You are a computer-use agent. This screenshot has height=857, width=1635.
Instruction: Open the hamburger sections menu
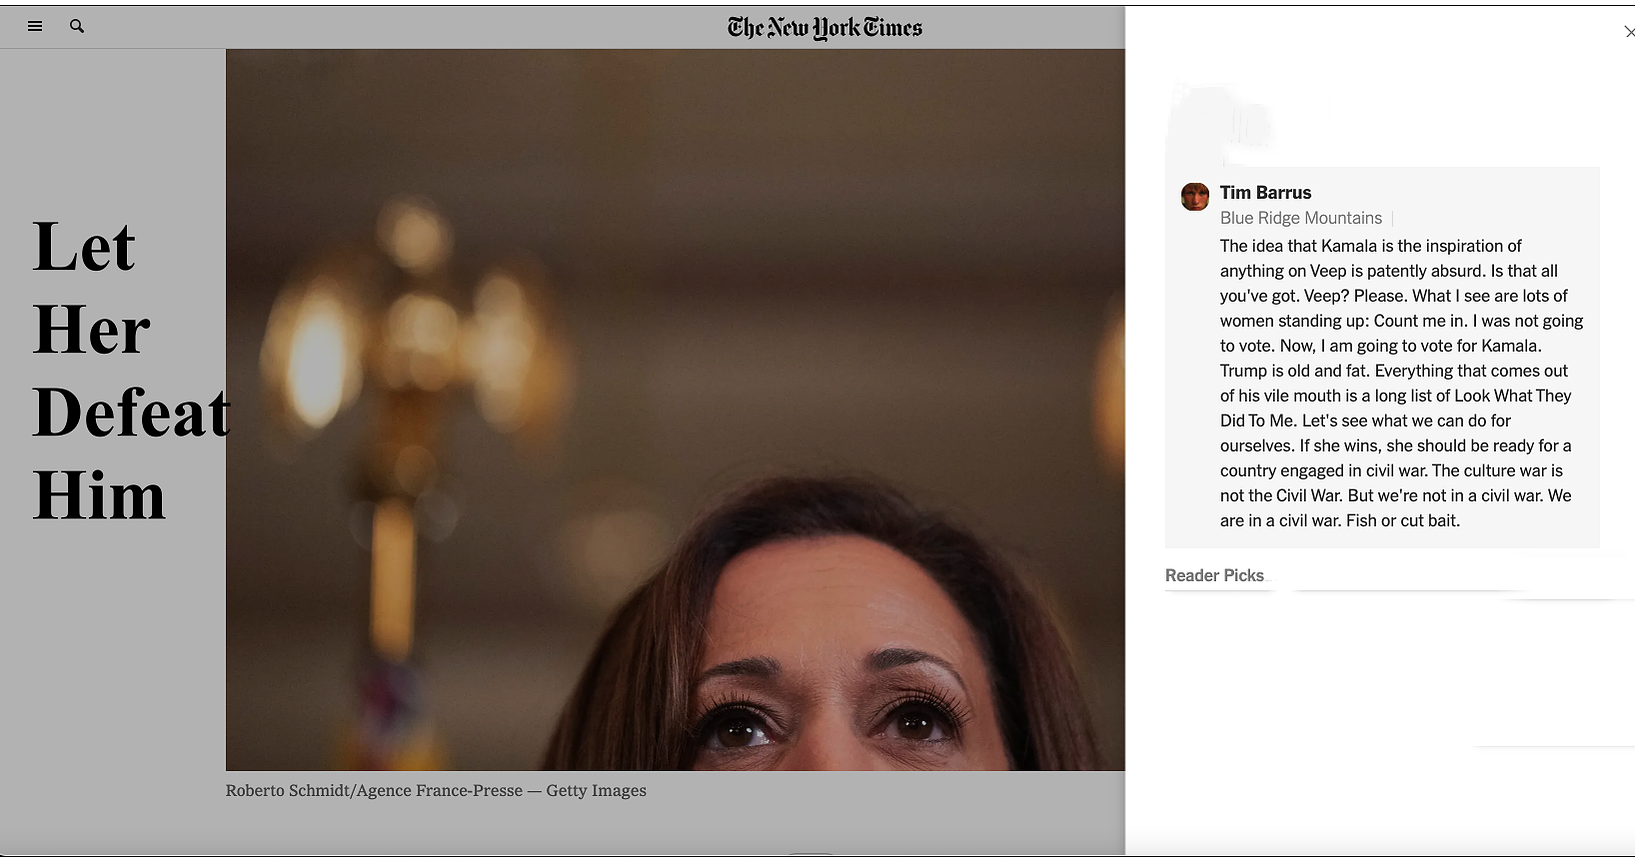coord(35,26)
